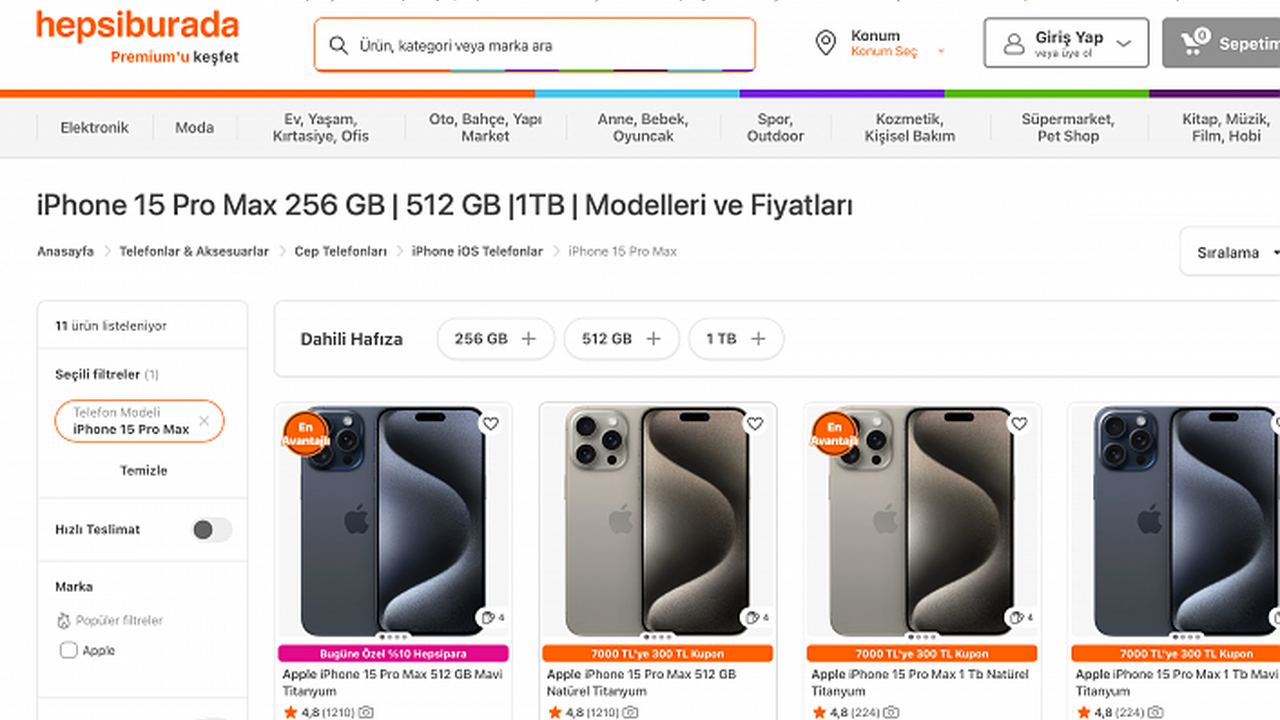Click the search magnifier icon
Viewport: 1280px width, 720px height.
[x=339, y=45]
